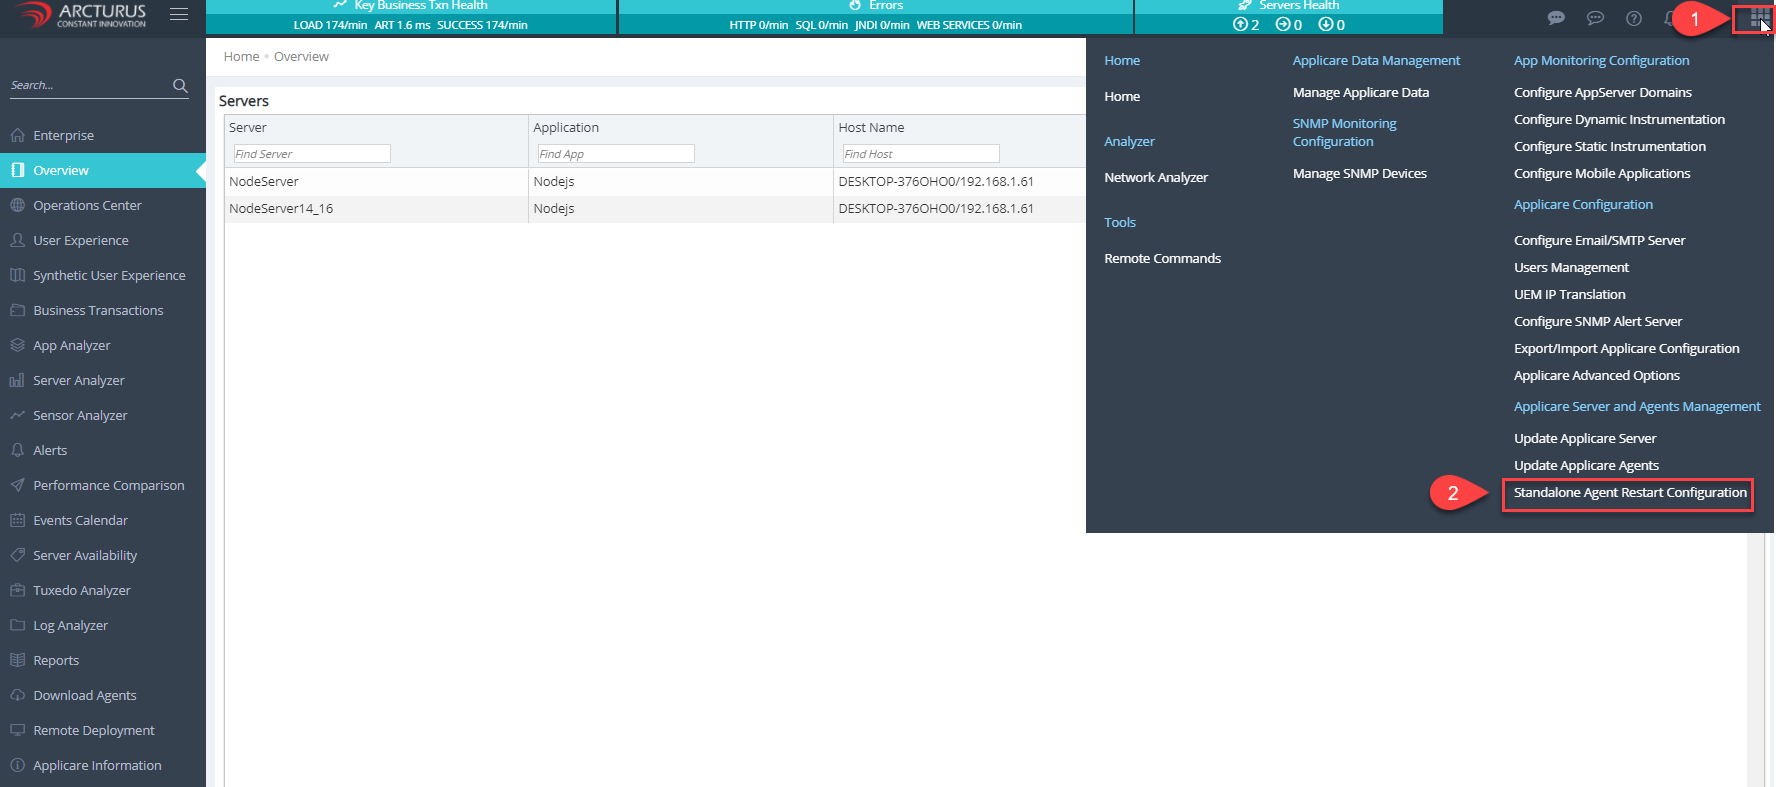Click the Find App filter field
Image resolution: width=1776 pixels, height=787 pixels.
[x=616, y=154]
